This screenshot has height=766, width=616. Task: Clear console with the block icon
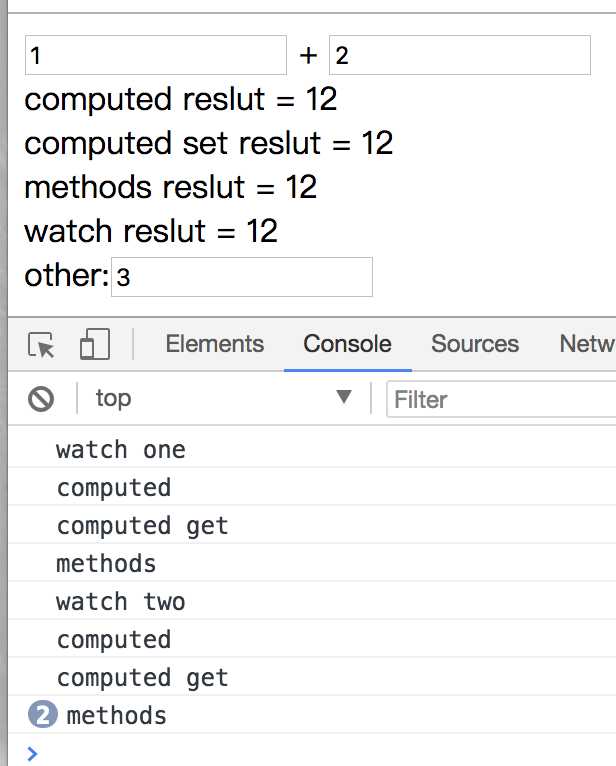pyautogui.click(x=41, y=399)
